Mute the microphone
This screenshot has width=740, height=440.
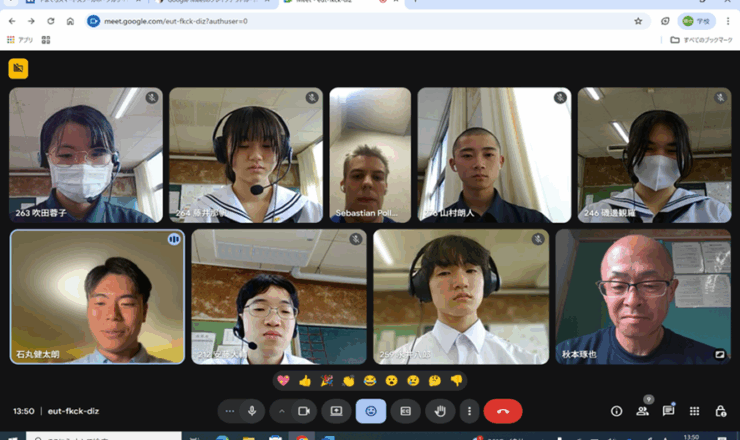pyautogui.click(x=252, y=411)
